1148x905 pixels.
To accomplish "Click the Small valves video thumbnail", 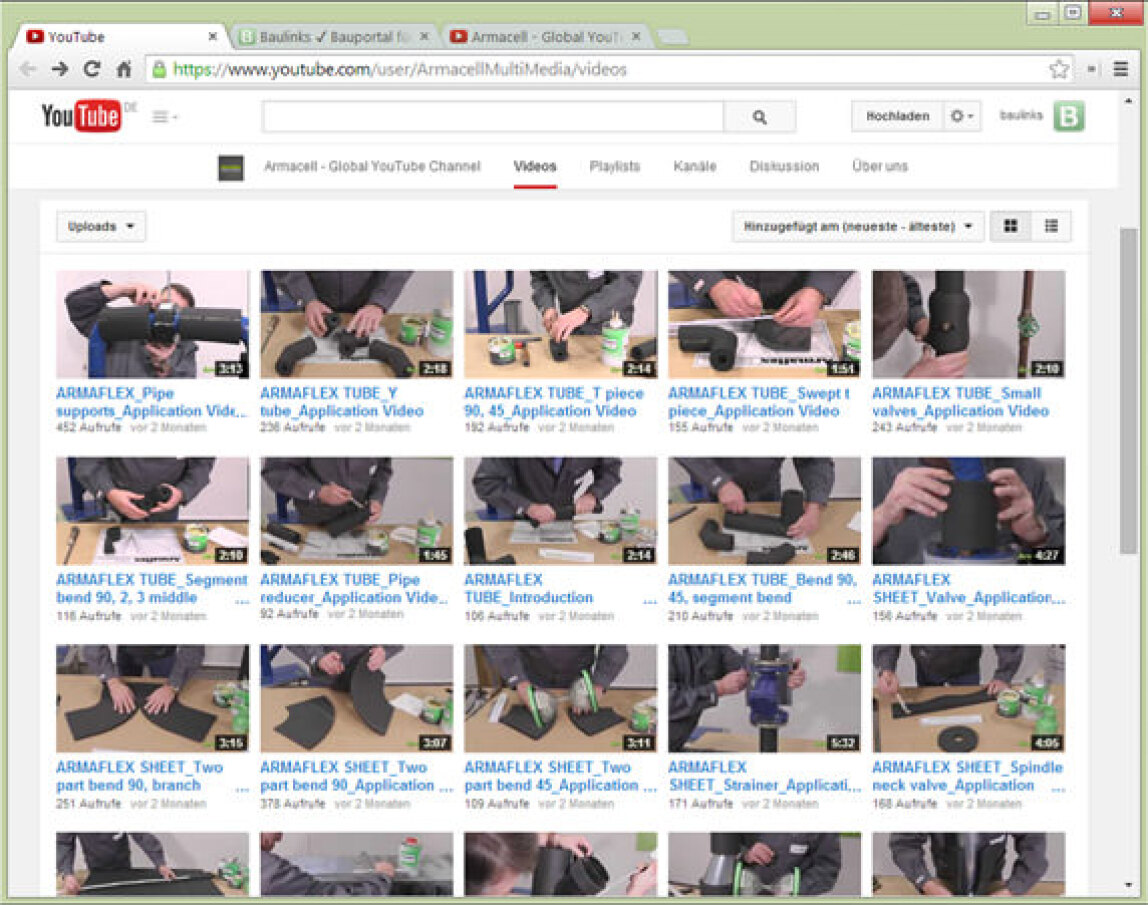I will pos(969,324).
